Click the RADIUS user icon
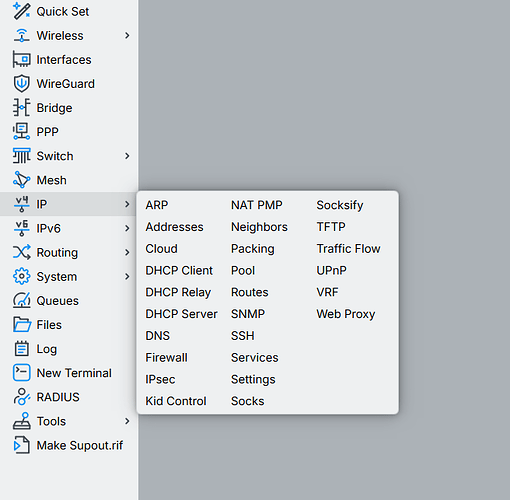510x500 pixels. [21, 397]
